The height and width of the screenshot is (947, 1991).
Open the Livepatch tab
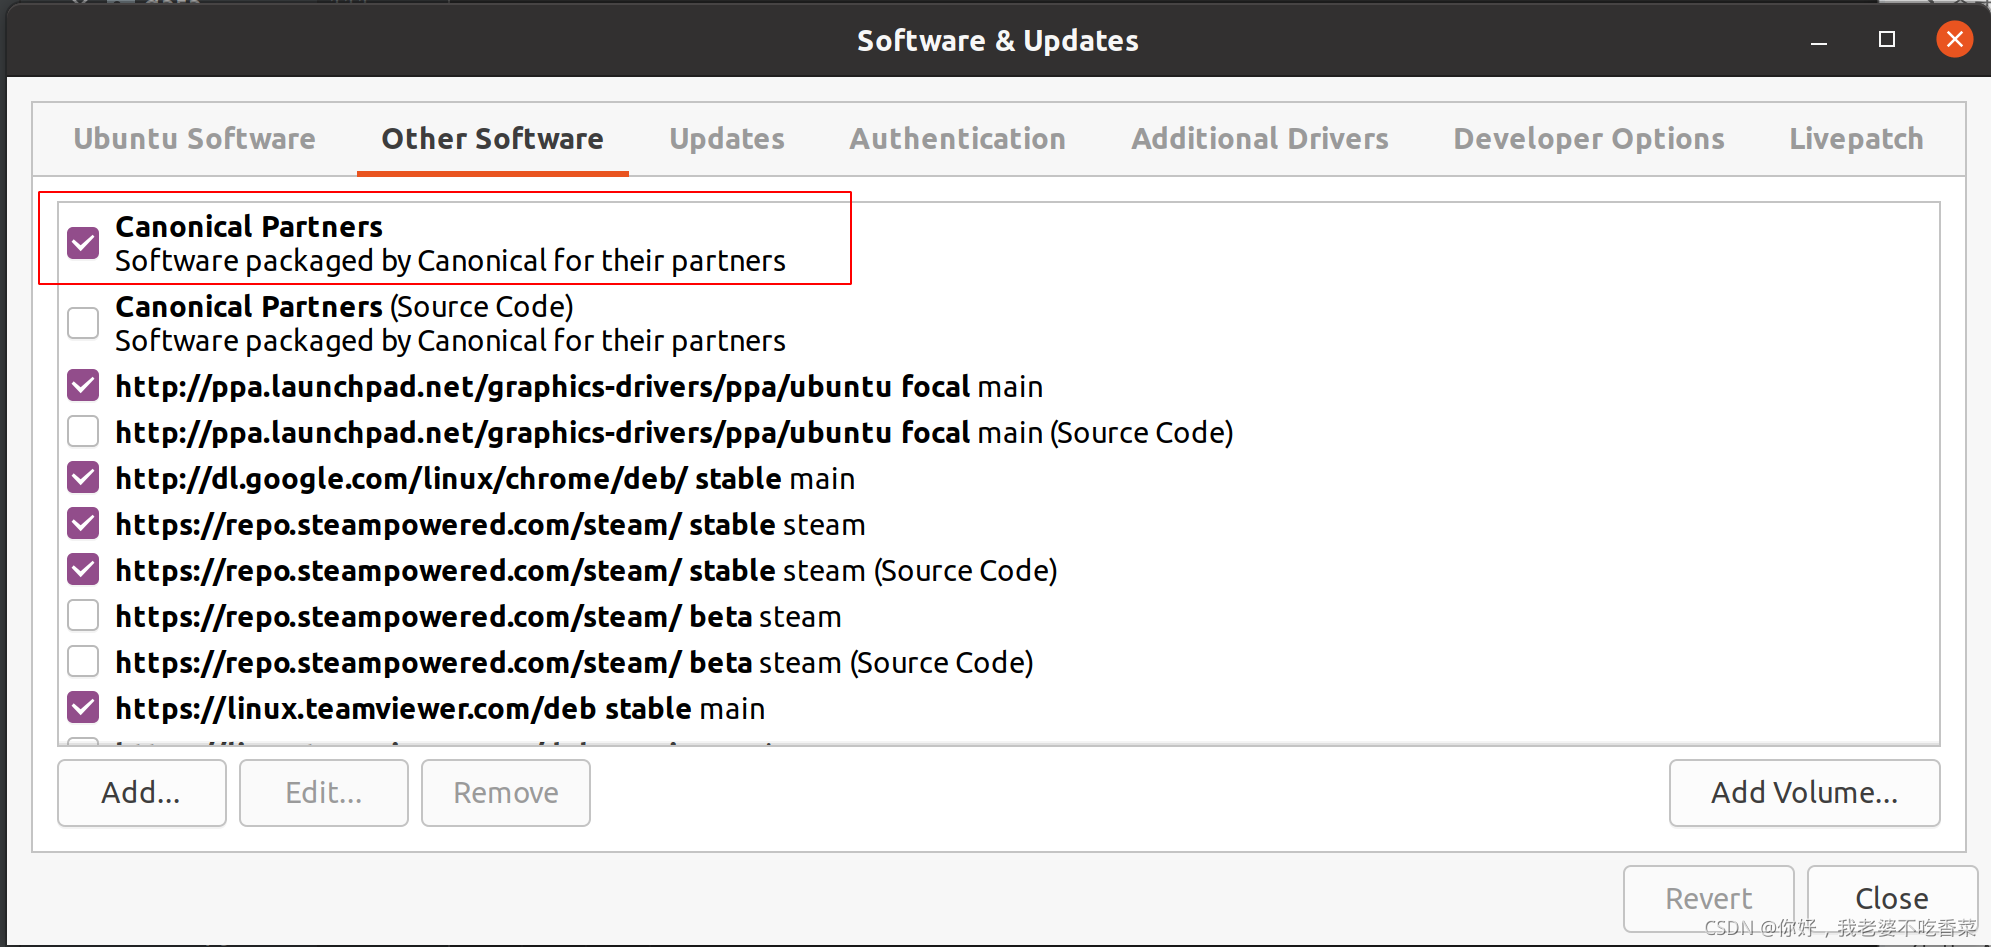click(1856, 138)
